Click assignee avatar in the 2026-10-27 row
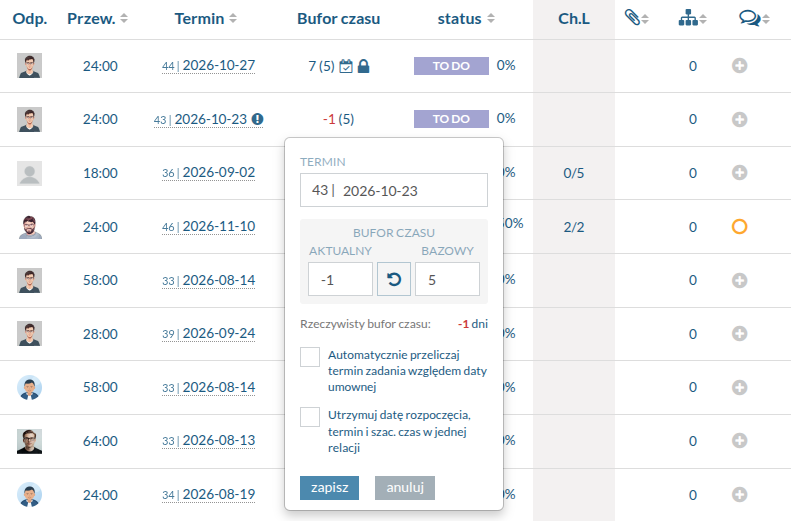 click(x=29, y=66)
